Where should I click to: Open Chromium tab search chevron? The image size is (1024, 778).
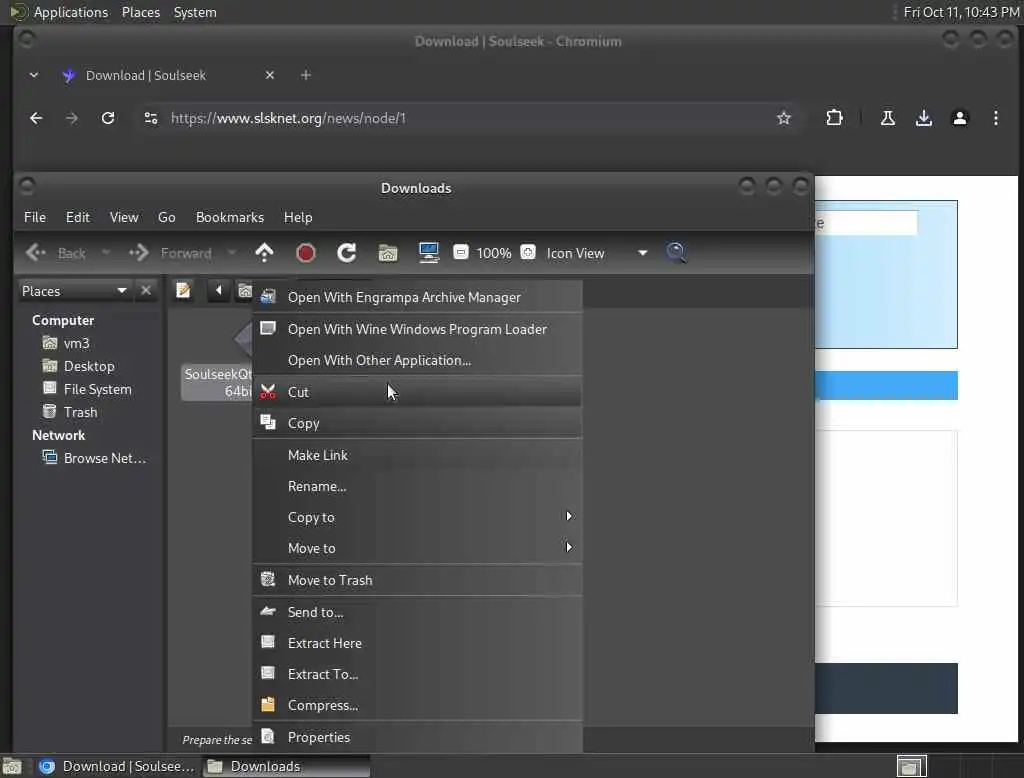pos(34,75)
